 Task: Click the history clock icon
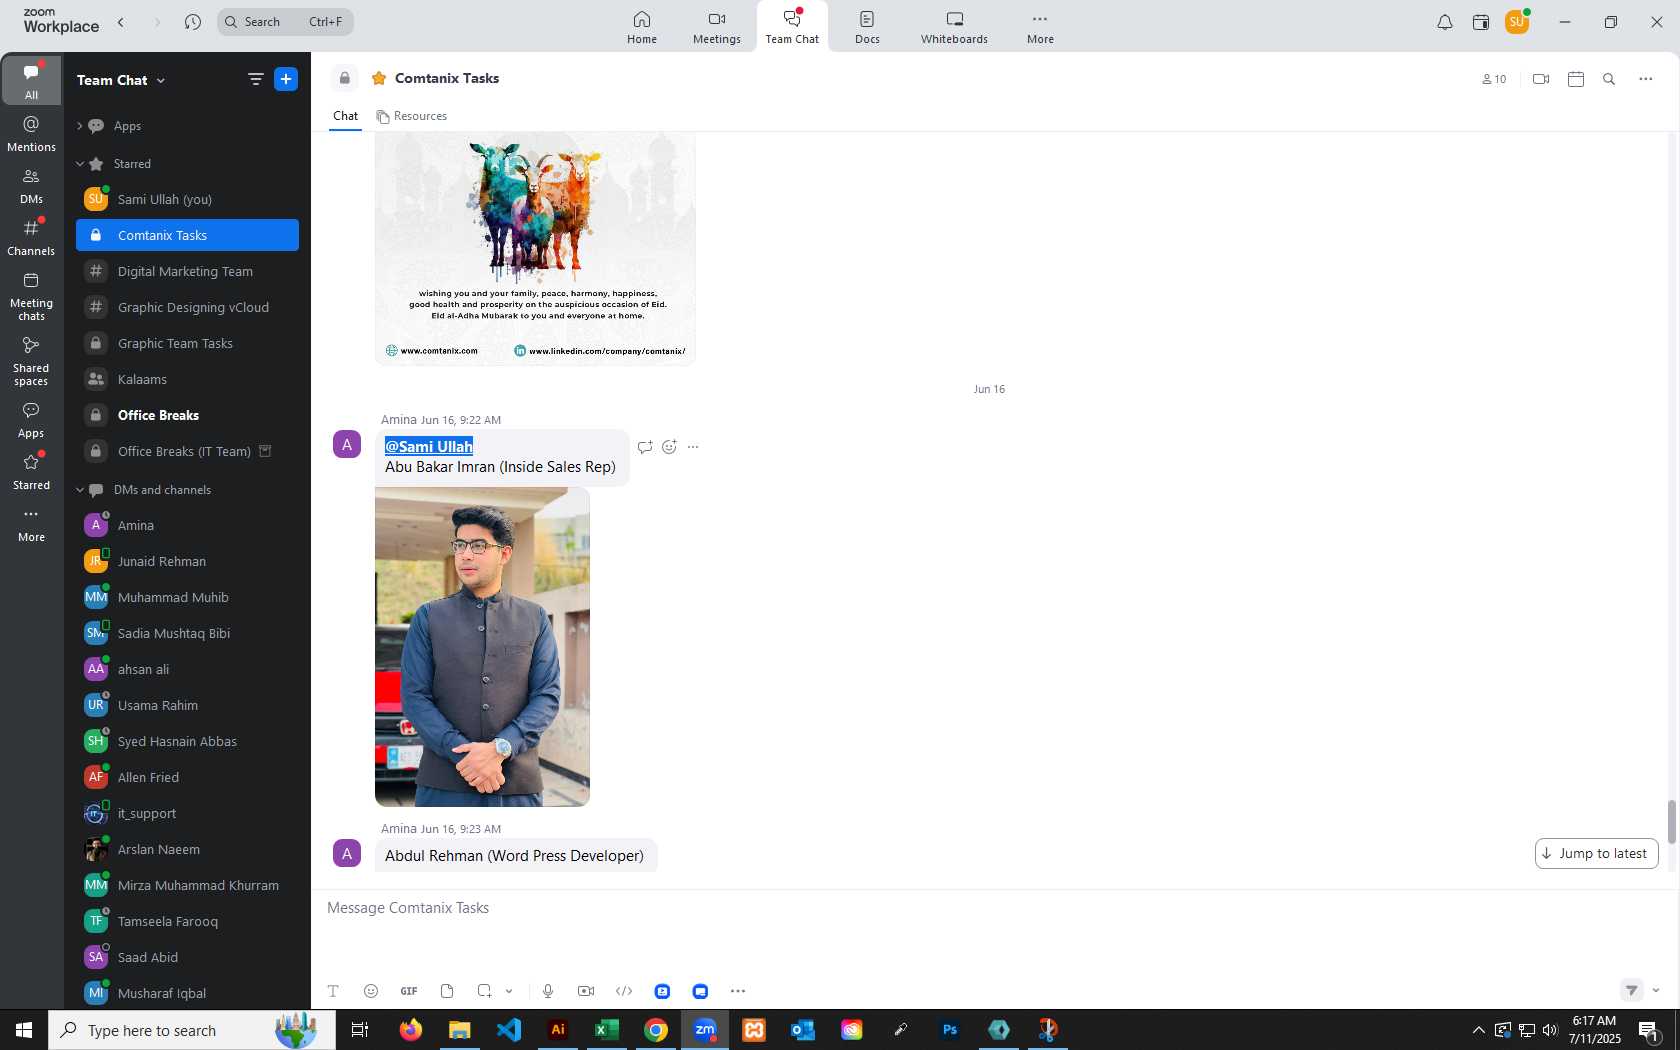pyautogui.click(x=193, y=22)
